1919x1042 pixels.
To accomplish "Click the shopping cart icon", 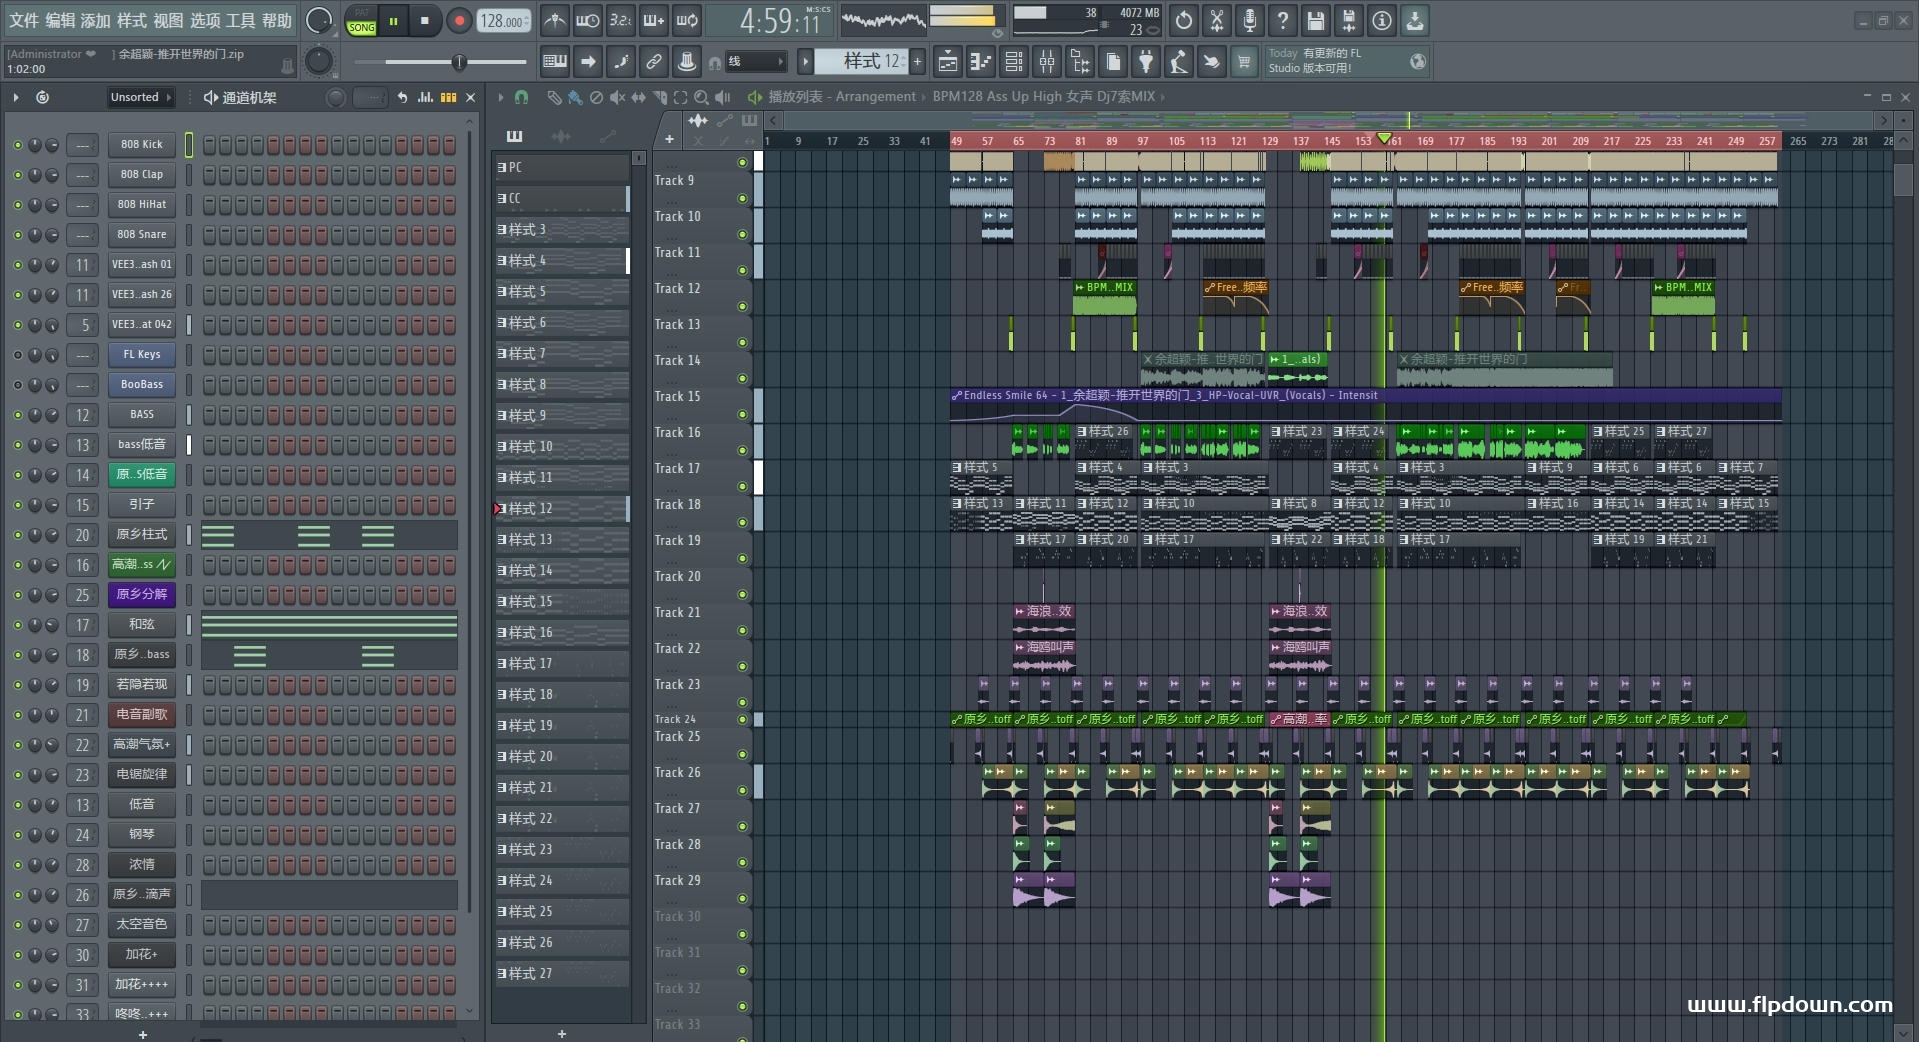I will click(x=1243, y=62).
